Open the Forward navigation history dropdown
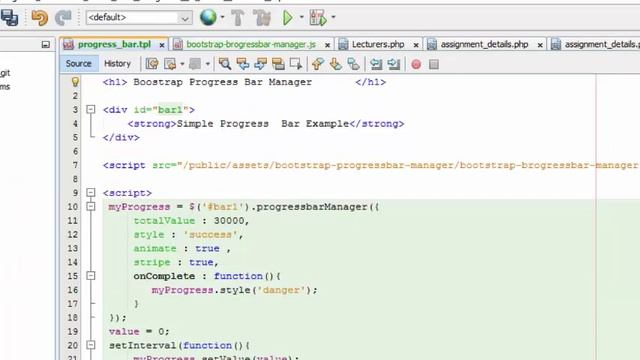Image resolution: width=640 pixels, height=360 pixels. (207, 64)
